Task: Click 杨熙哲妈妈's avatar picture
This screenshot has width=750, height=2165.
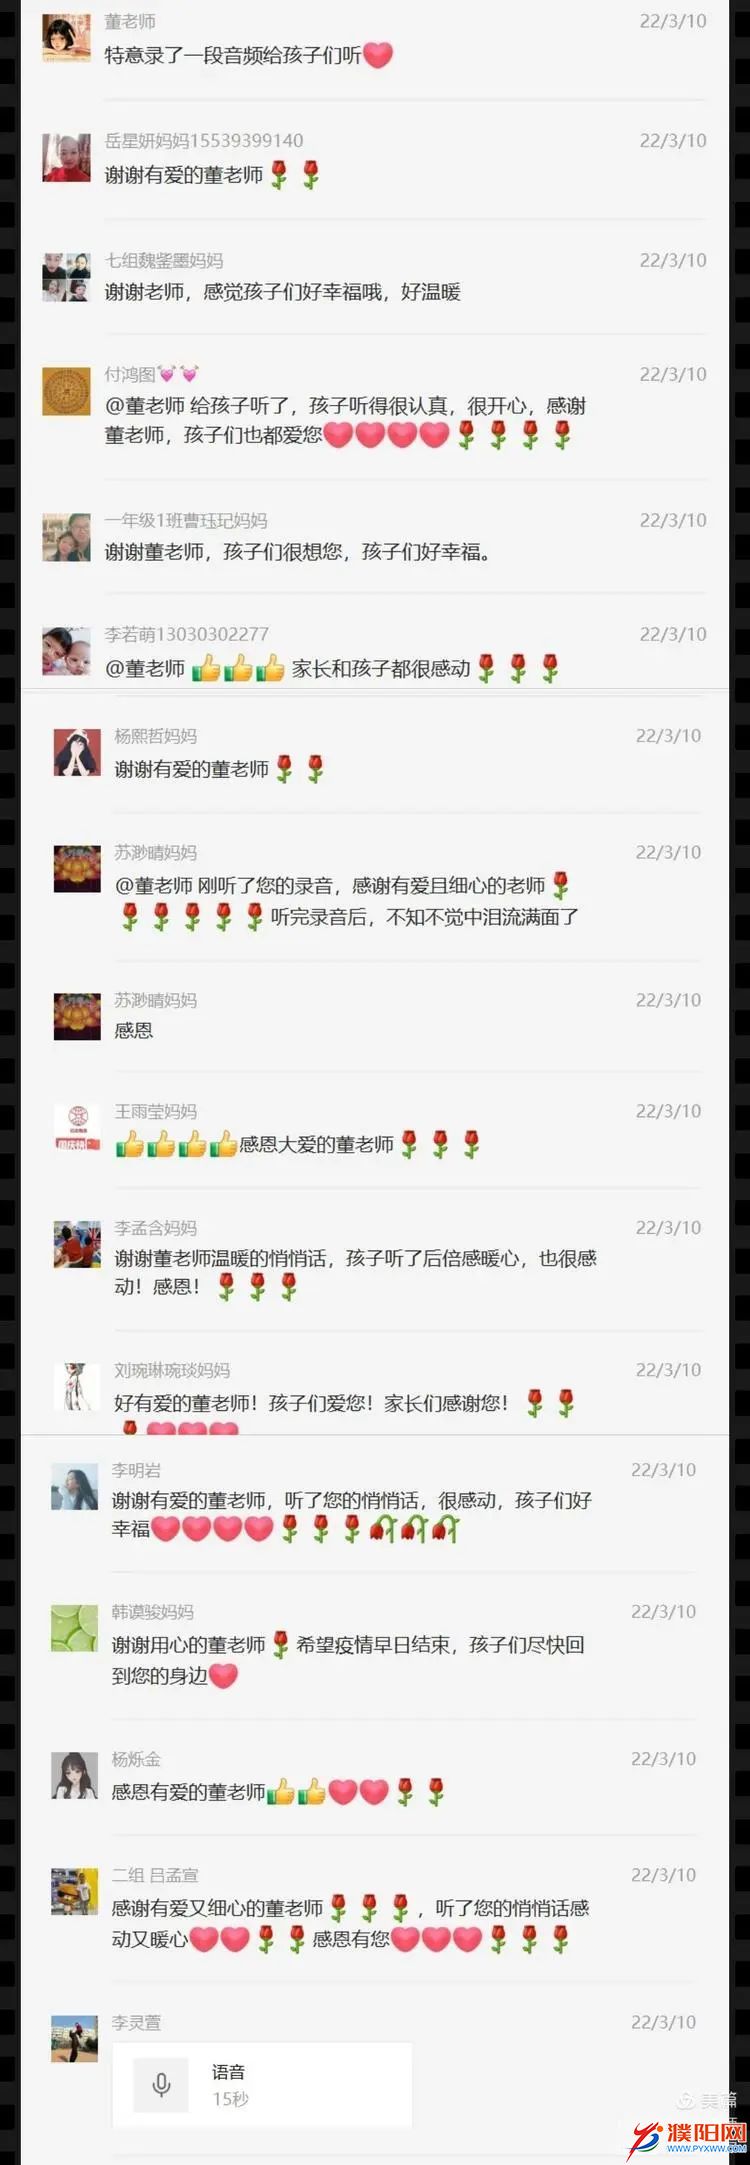Action: [77, 753]
